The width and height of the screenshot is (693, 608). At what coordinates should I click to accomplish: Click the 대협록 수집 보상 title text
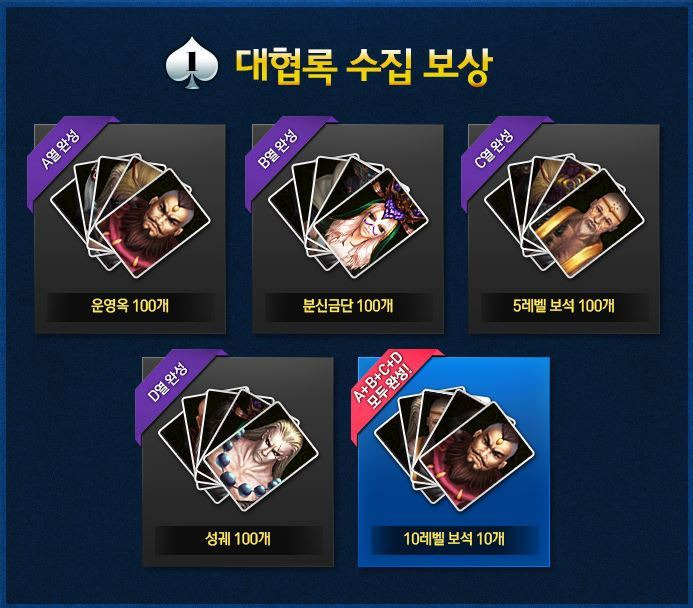pyautogui.click(x=363, y=66)
